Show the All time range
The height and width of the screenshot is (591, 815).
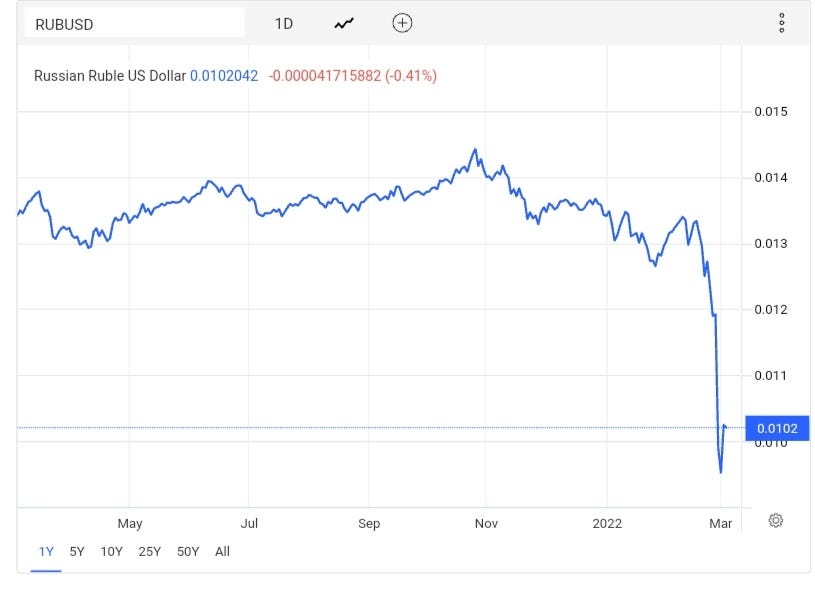click(222, 551)
